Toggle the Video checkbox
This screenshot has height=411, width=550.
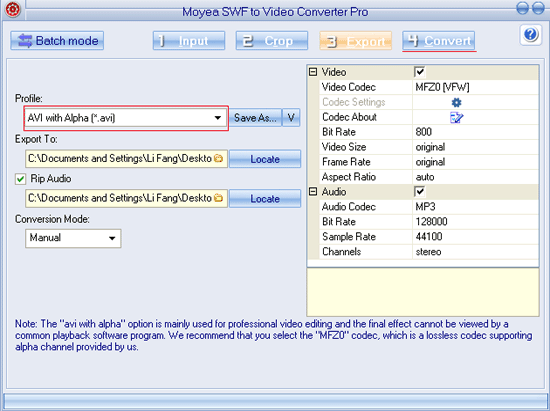pyautogui.click(x=420, y=72)
